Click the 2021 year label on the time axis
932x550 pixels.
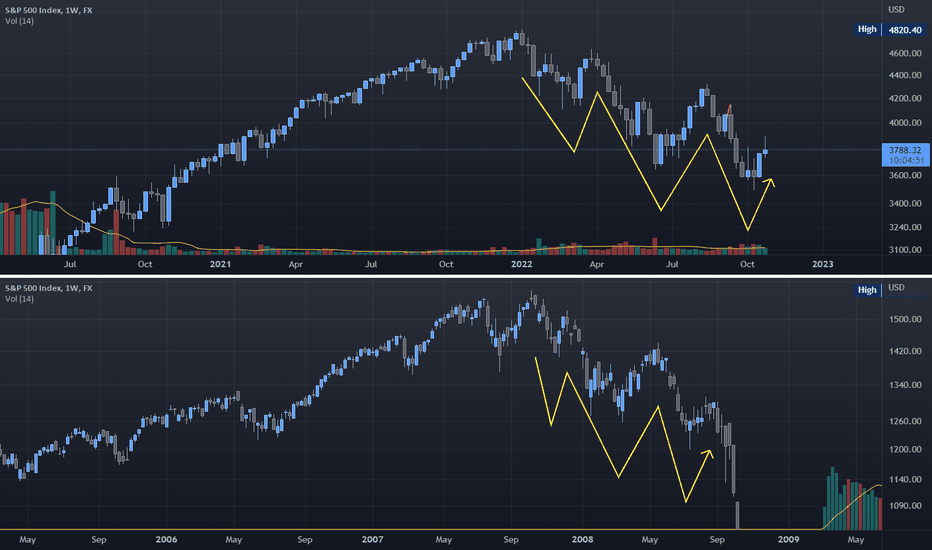tap(221, 264)
